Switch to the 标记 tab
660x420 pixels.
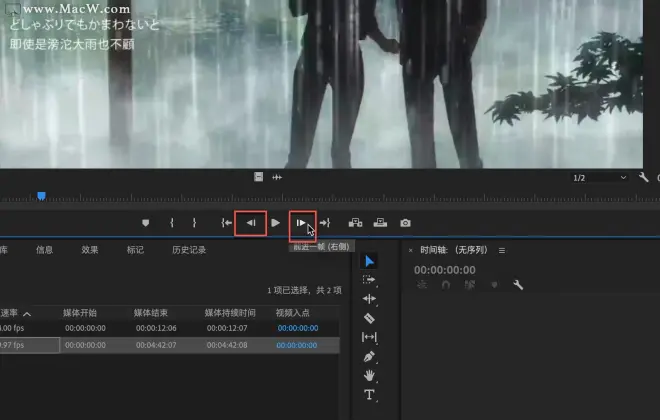(x=135, y=250)
